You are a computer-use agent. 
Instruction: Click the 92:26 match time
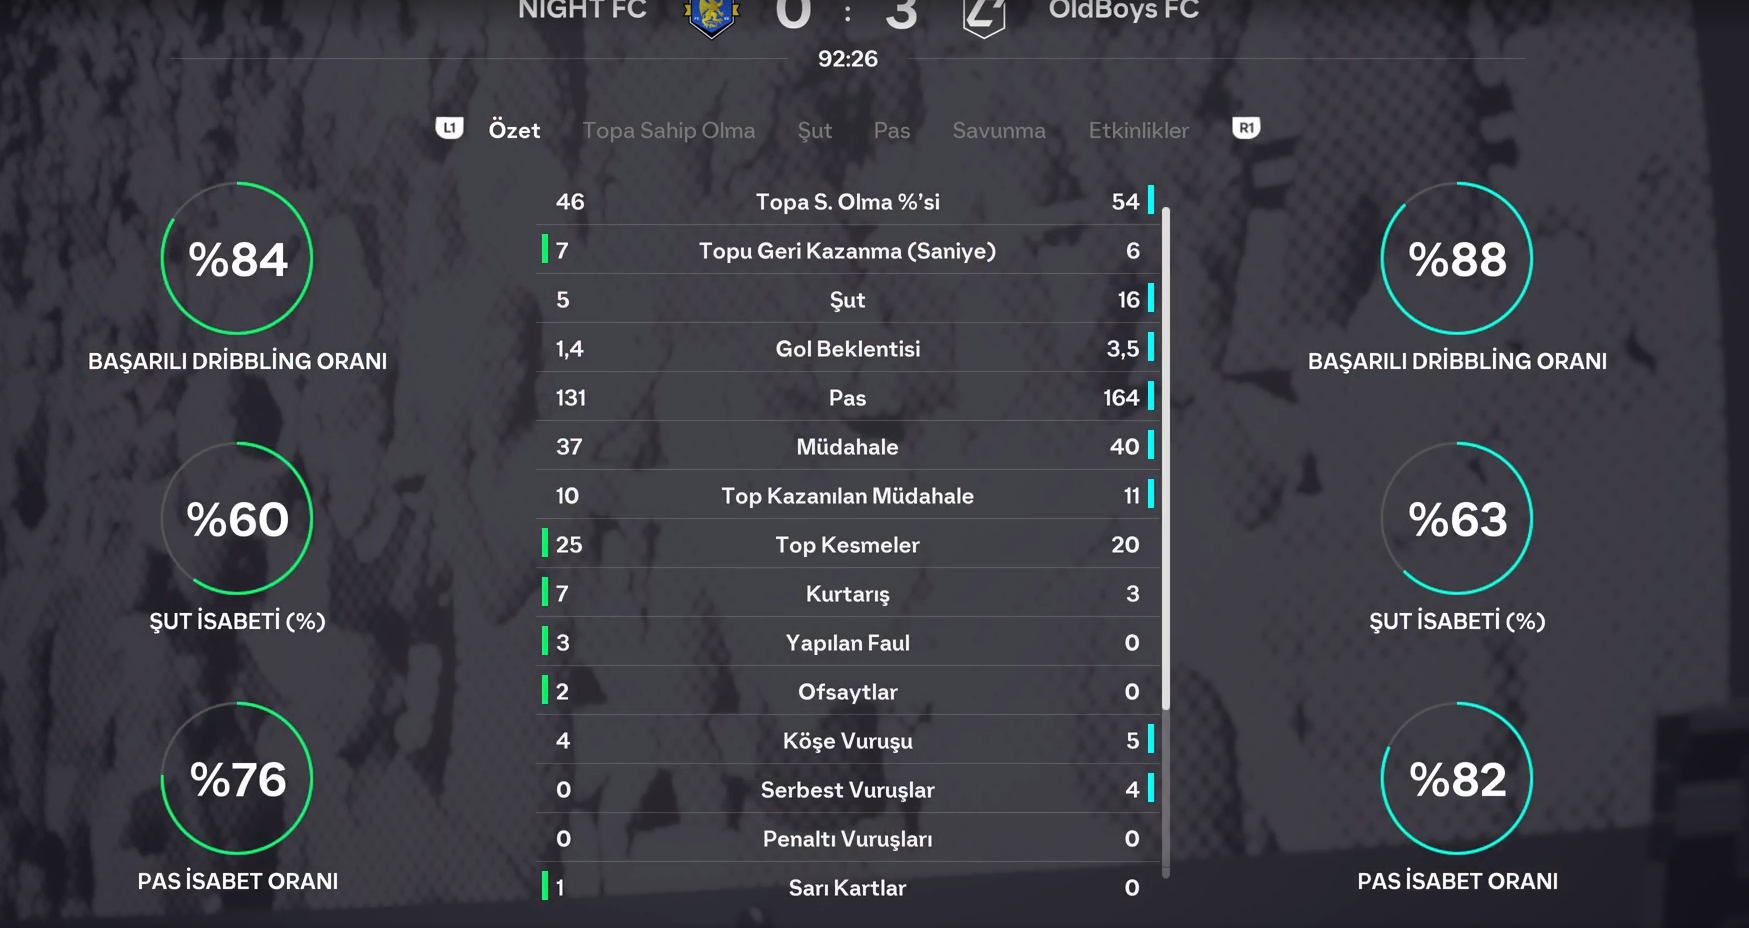pyautogui.click(x=847, y=59)
